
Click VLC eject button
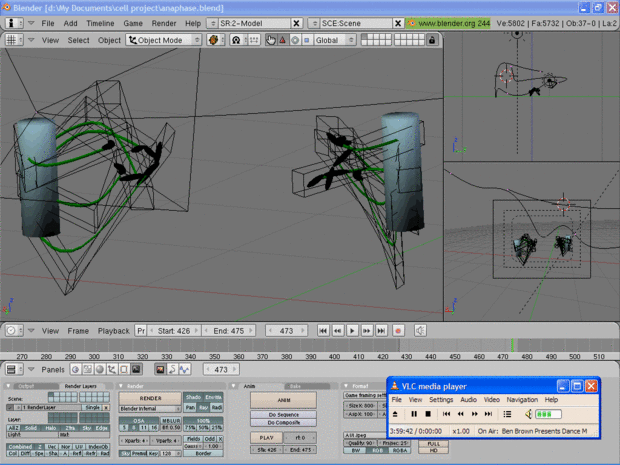[x=395, y=414]
